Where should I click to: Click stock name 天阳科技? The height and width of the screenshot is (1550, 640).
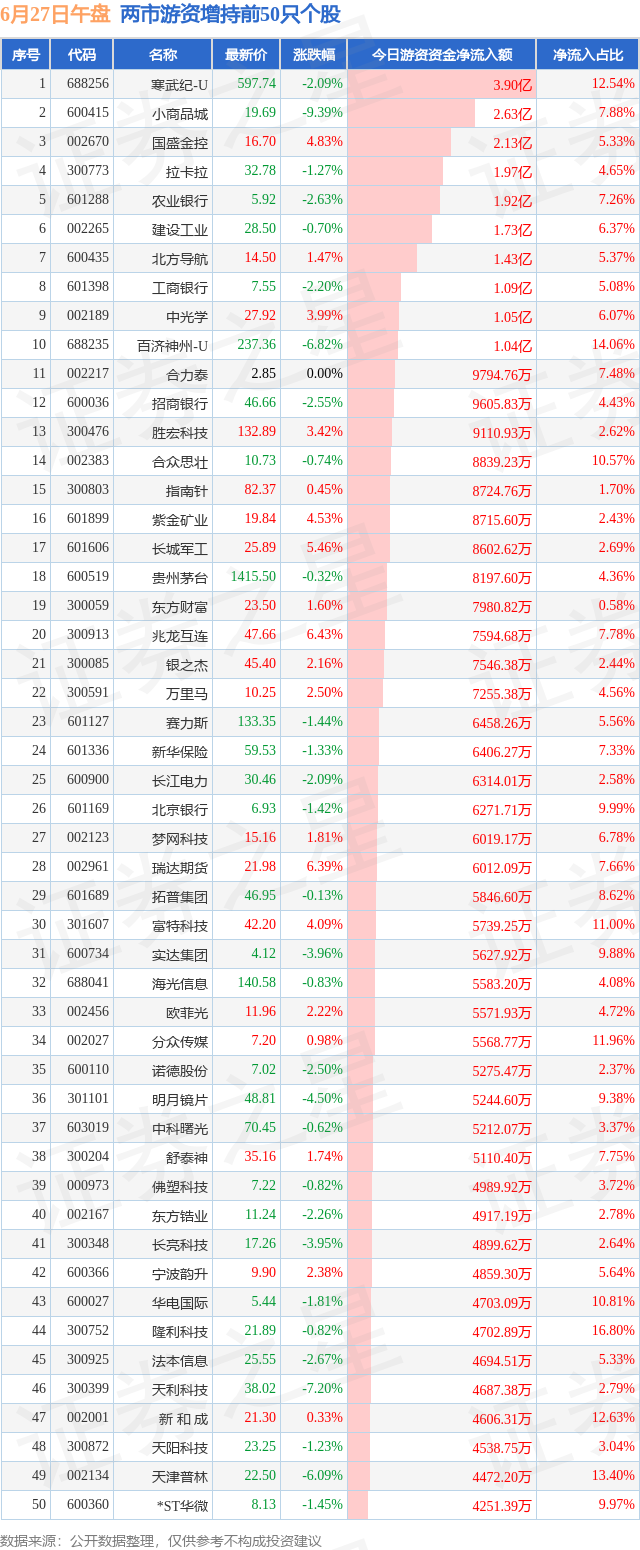(180, 1447)
